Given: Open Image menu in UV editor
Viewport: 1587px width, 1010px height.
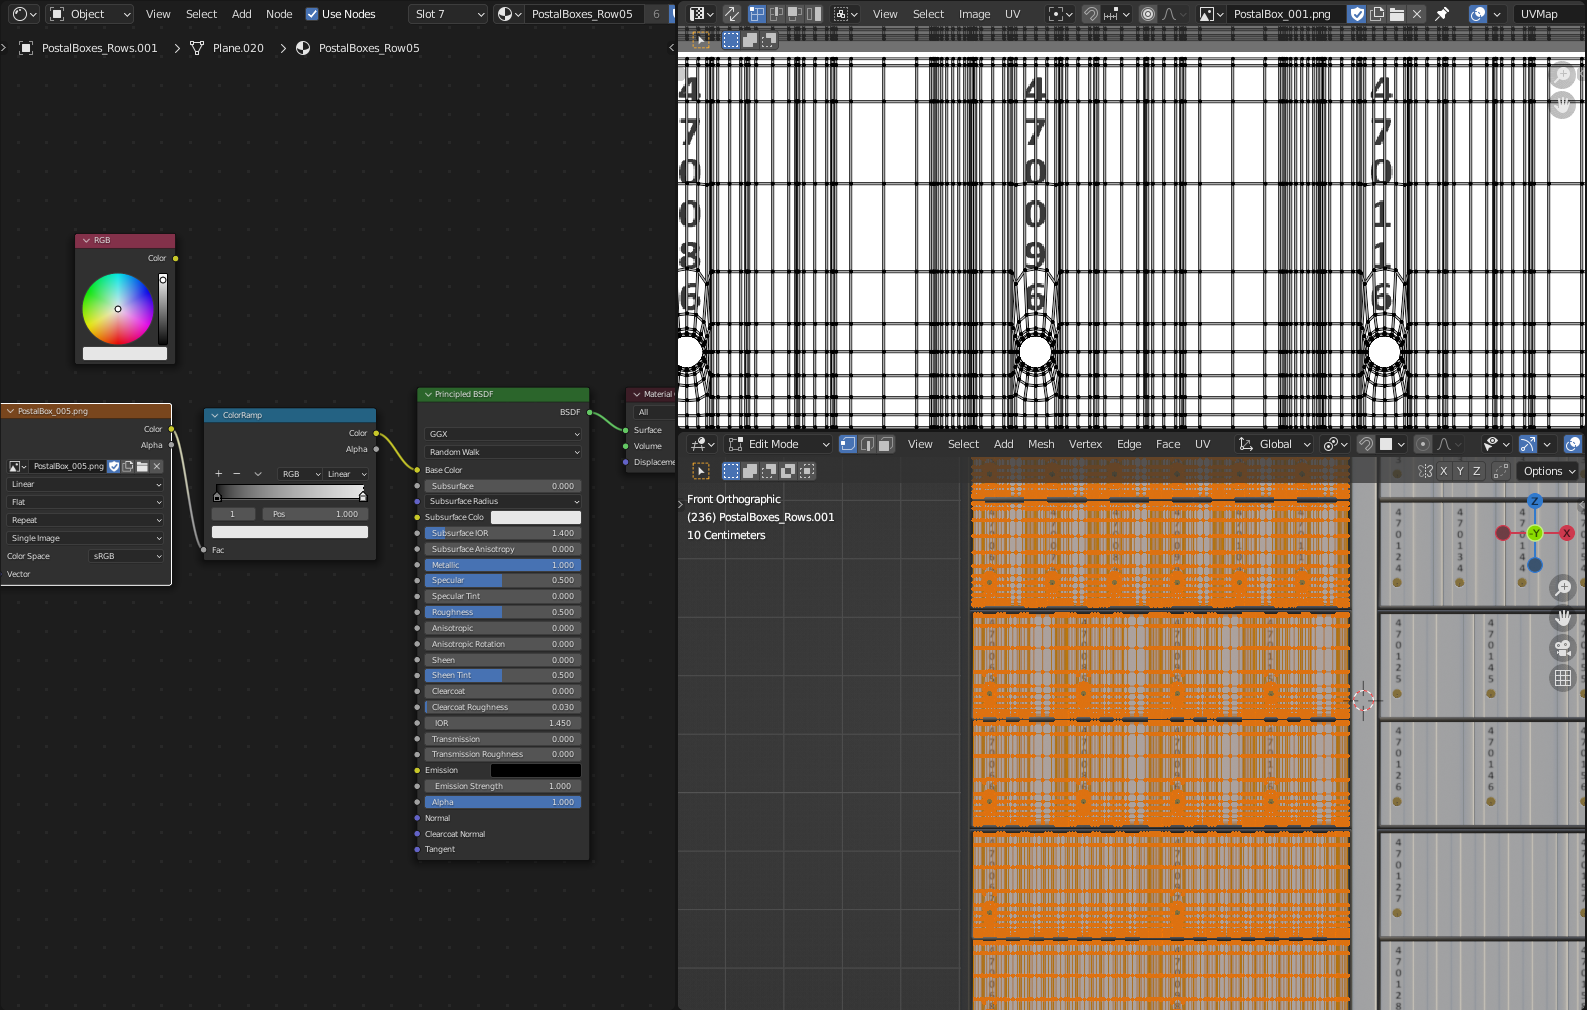Looking at the screenshot, I should point(974,14).
